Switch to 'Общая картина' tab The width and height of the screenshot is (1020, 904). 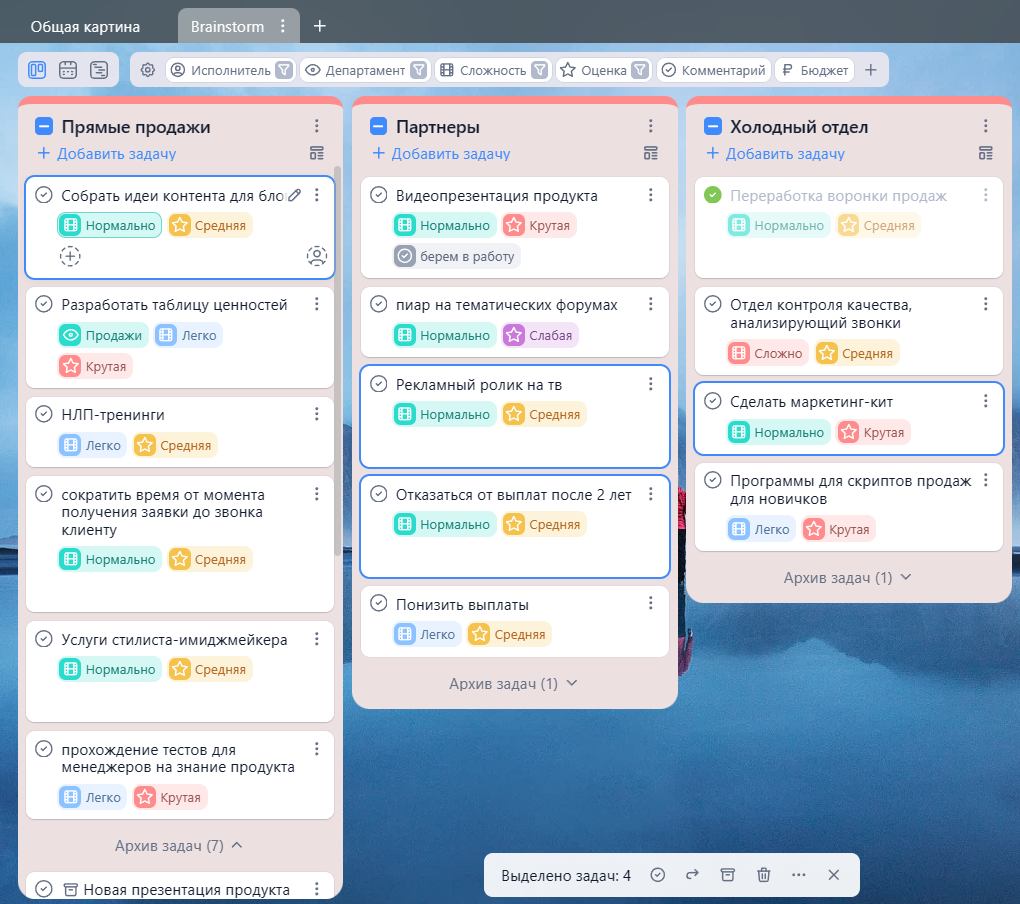point(85,26)
